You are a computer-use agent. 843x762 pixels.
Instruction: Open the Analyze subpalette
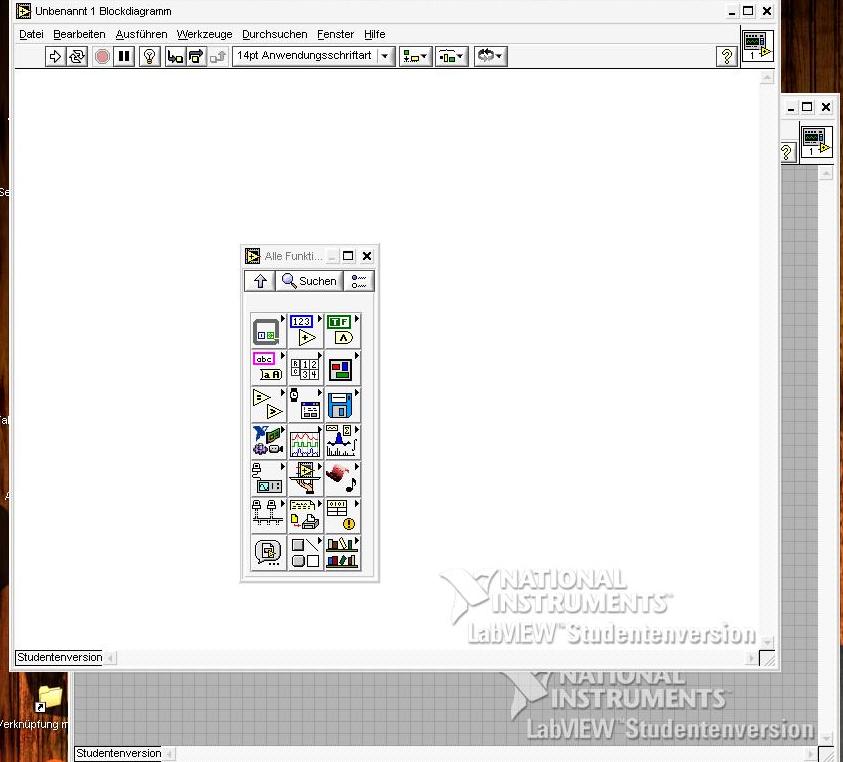(342, 442)
